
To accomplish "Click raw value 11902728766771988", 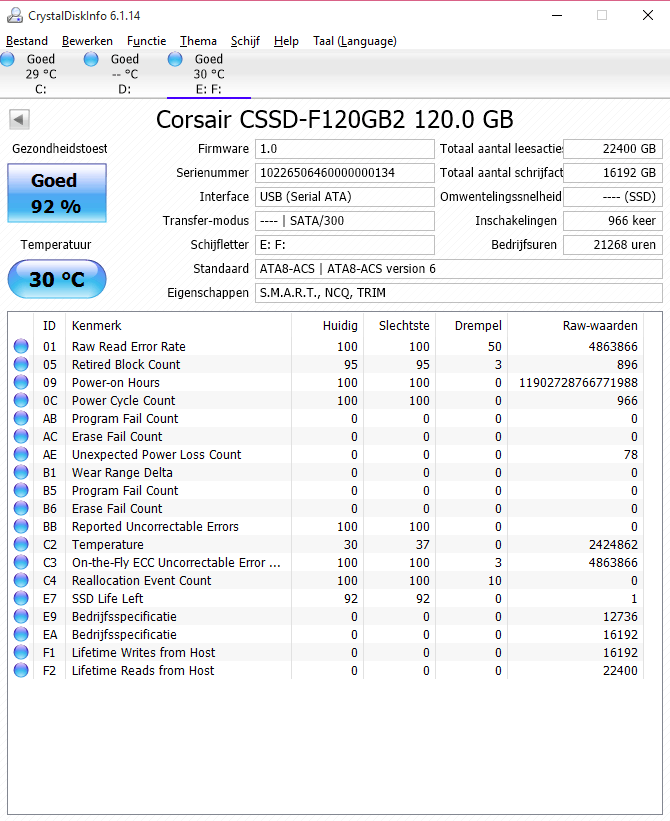I will (578, 383).
